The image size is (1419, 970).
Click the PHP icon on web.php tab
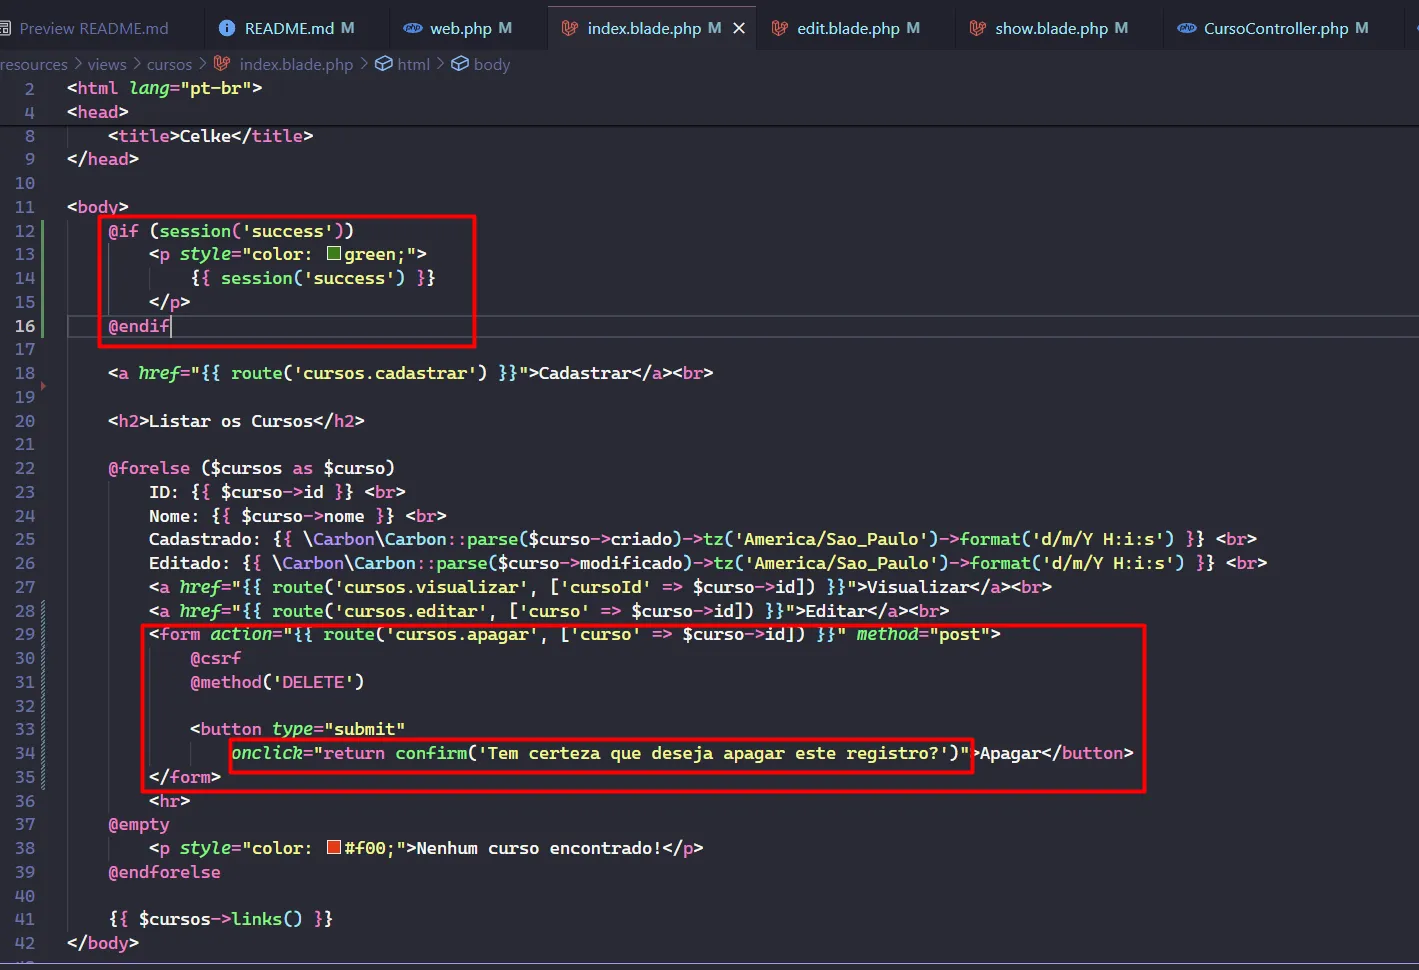pos(412,28)
